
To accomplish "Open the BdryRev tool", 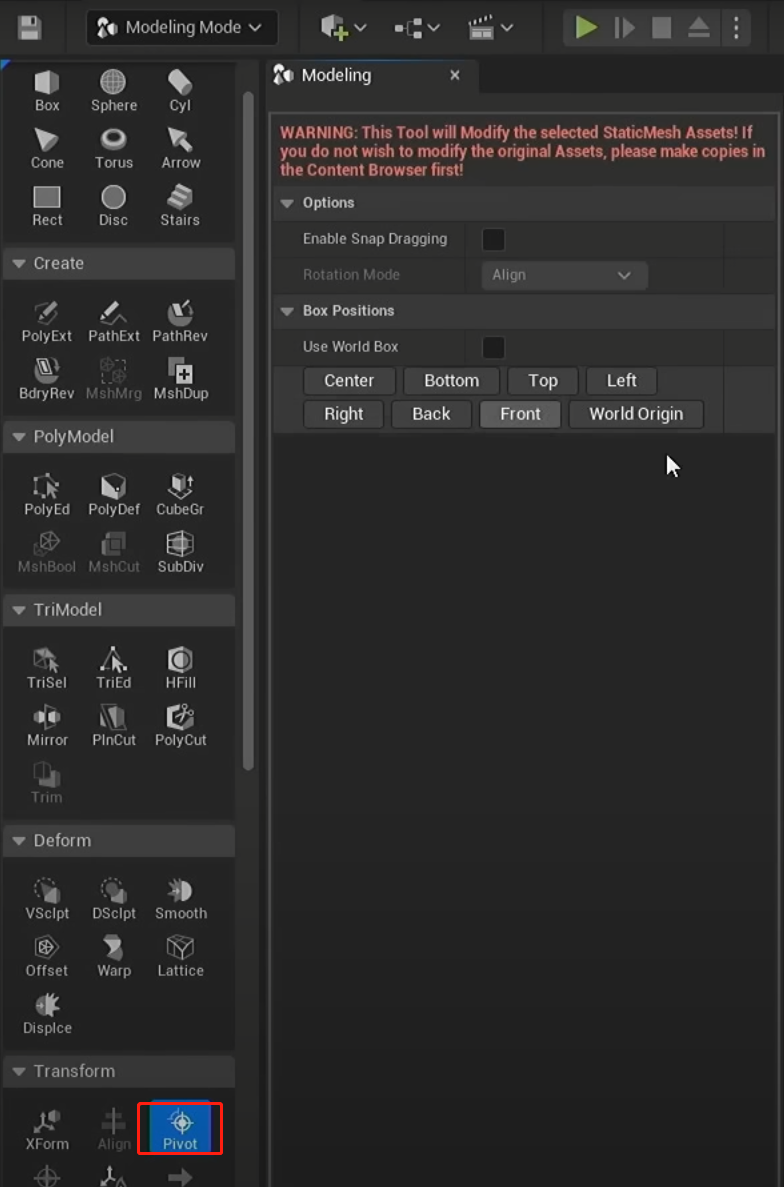I will (x=47, y=379).
